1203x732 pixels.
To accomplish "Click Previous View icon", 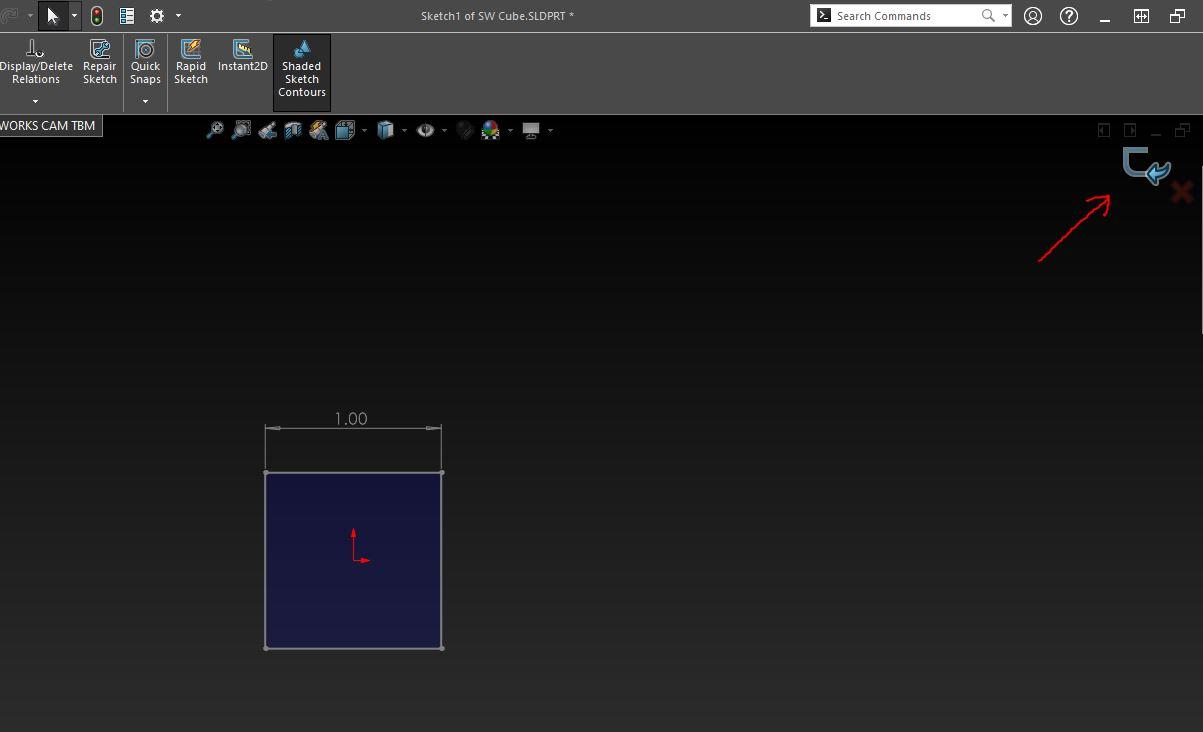I will pos(267,130).
